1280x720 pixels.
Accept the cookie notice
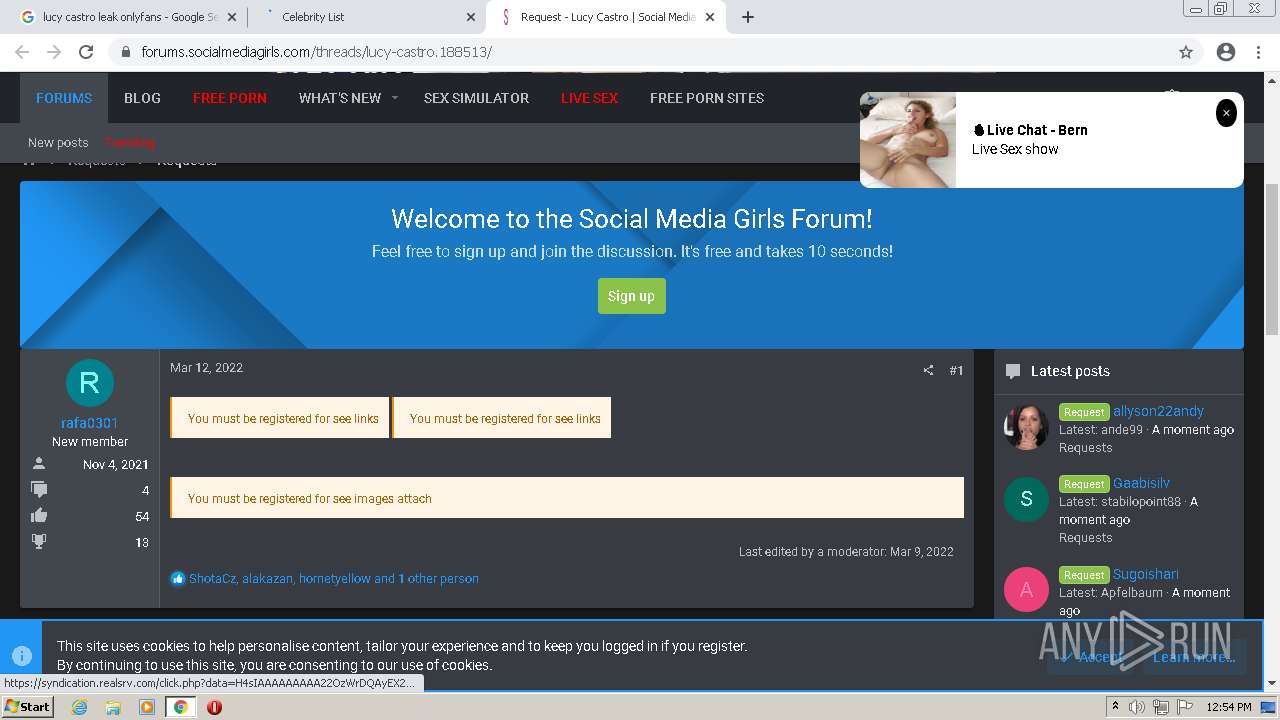click(x=1092, y=656)
